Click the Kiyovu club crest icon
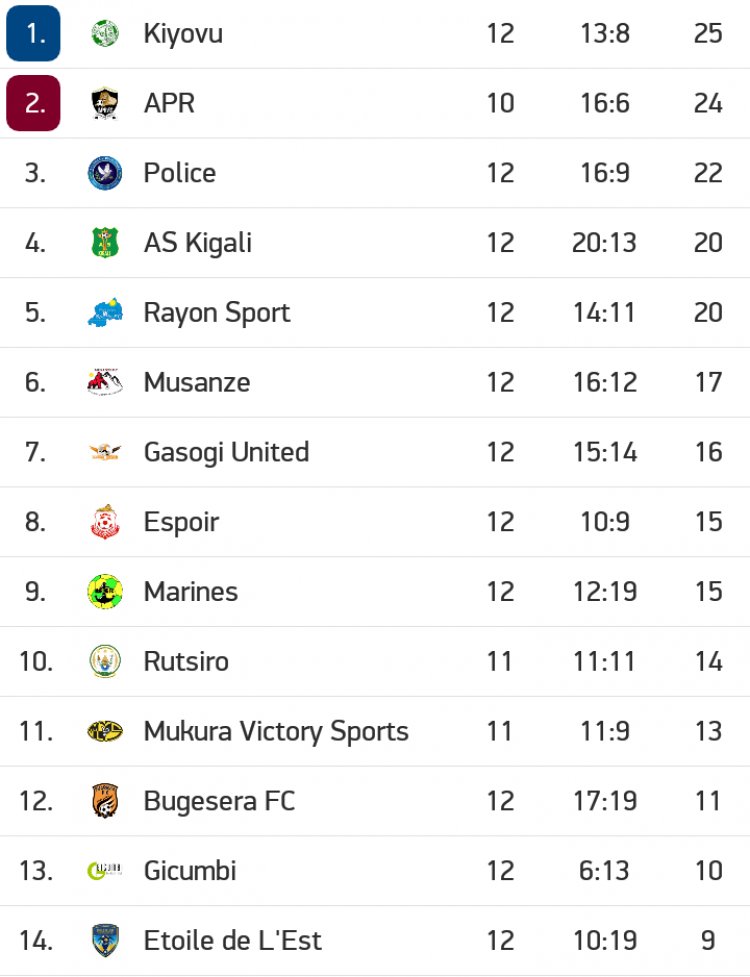The width and height of the screenshot is (750, 977). tap(105, 34)
